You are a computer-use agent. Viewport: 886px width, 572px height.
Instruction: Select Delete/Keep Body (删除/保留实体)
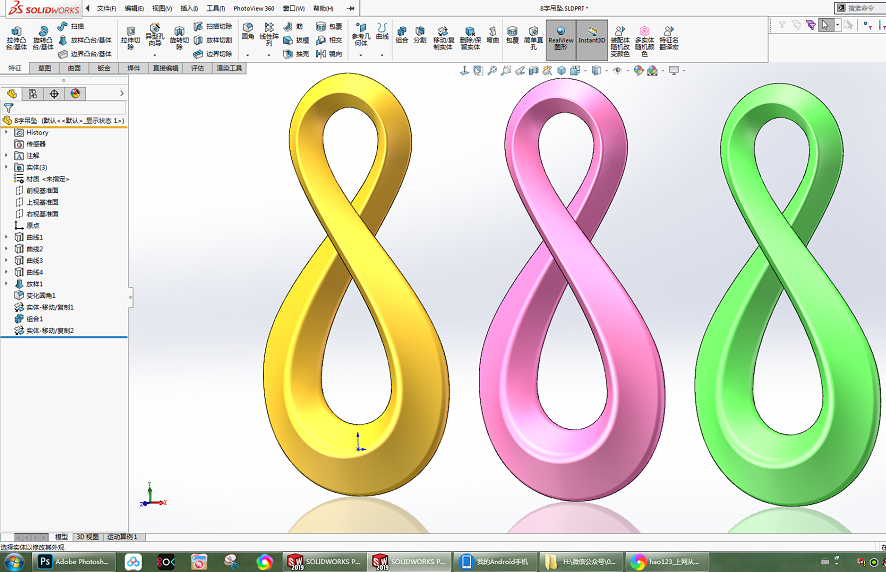pos(470,38)
